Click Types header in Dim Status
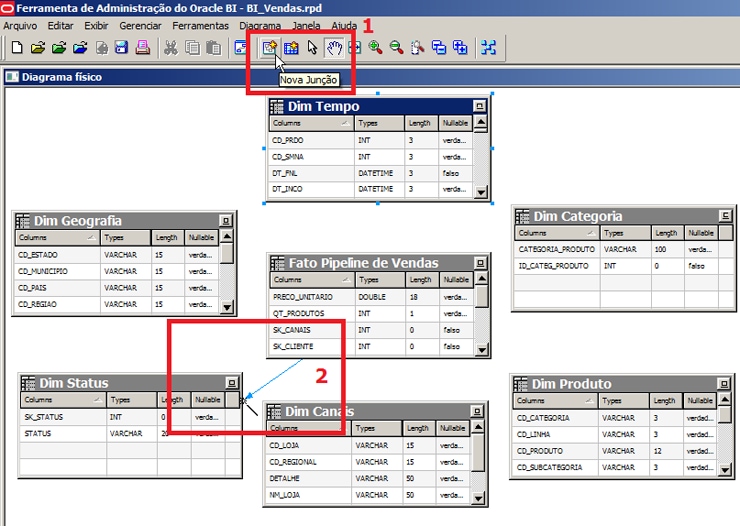 click(132, 400)
